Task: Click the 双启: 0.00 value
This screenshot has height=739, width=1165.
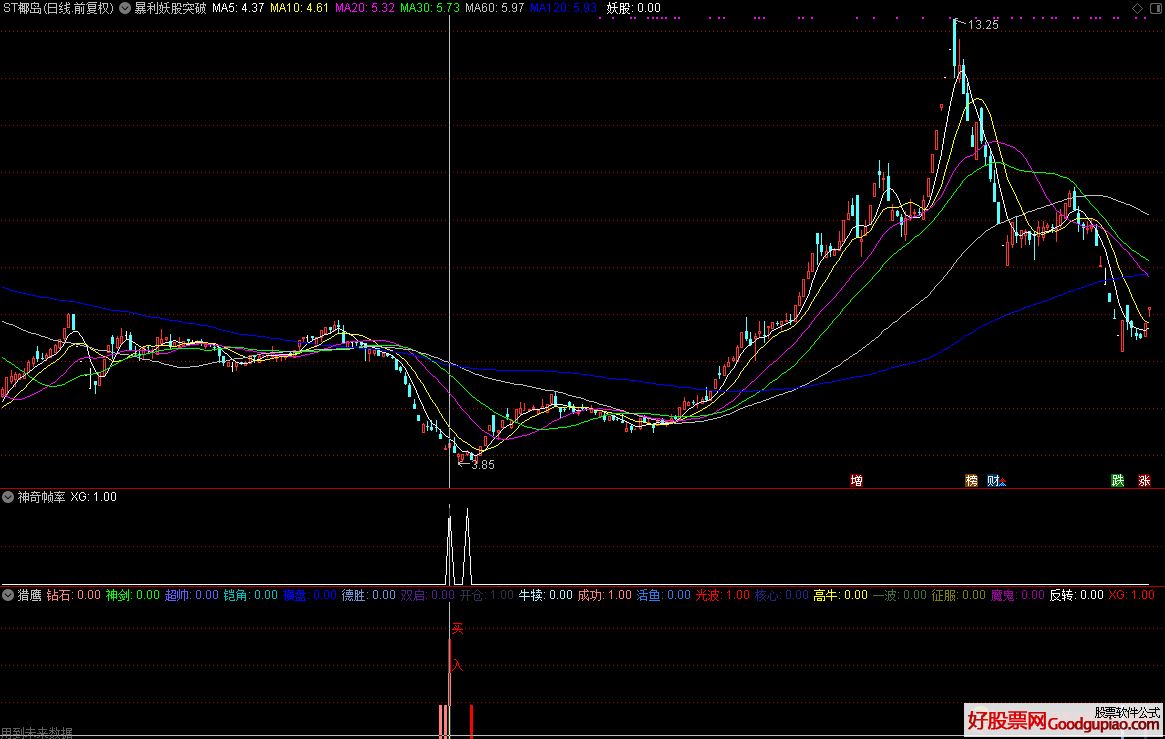Action: click(x=427, y=595)
